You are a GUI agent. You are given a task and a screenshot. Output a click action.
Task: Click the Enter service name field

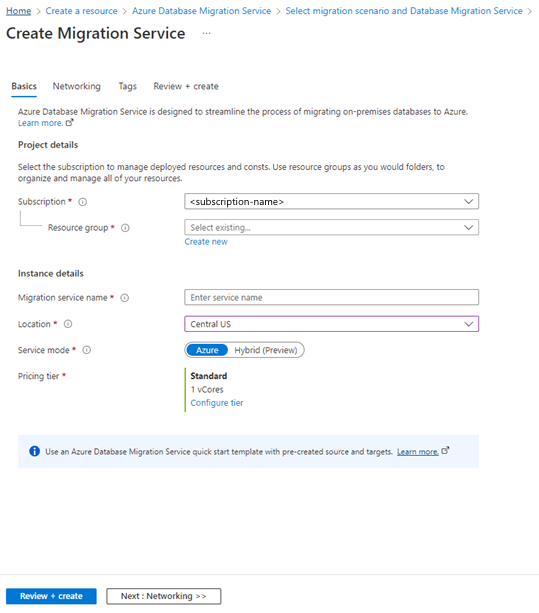click(331, 298)
